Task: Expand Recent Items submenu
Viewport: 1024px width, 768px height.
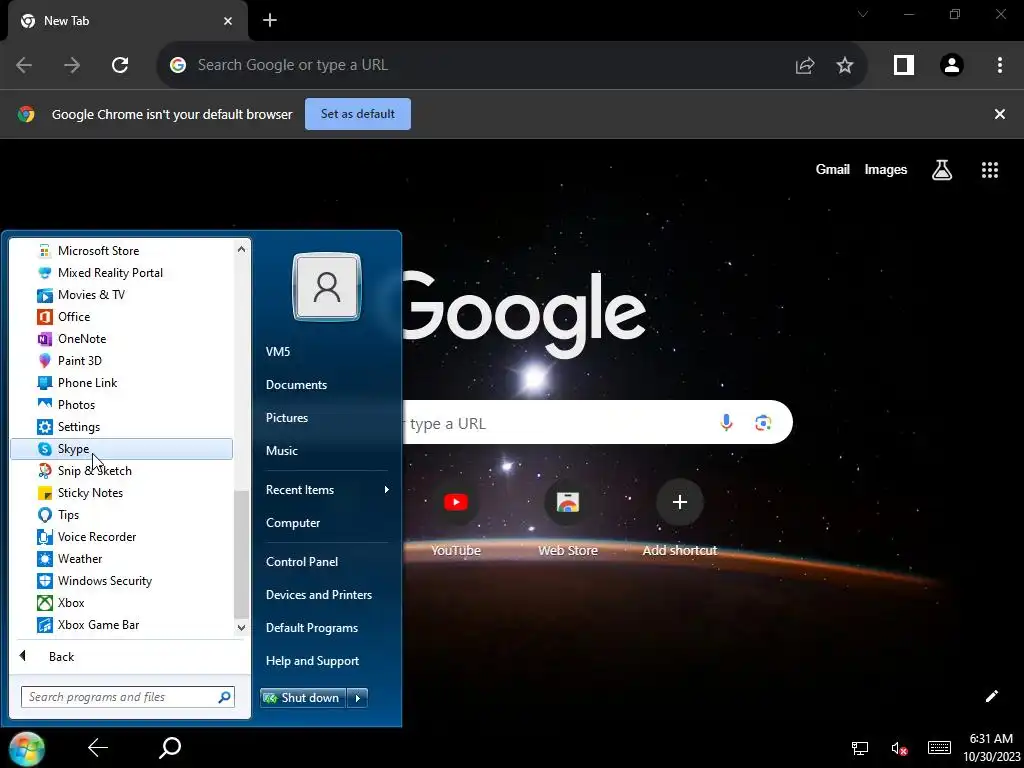Action: 327,490
